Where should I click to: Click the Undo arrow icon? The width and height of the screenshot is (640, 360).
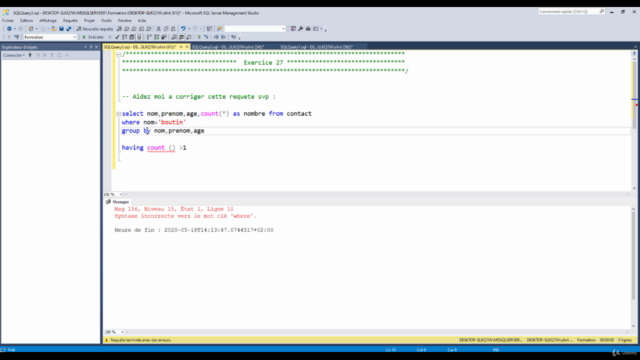tap(183, 29)
